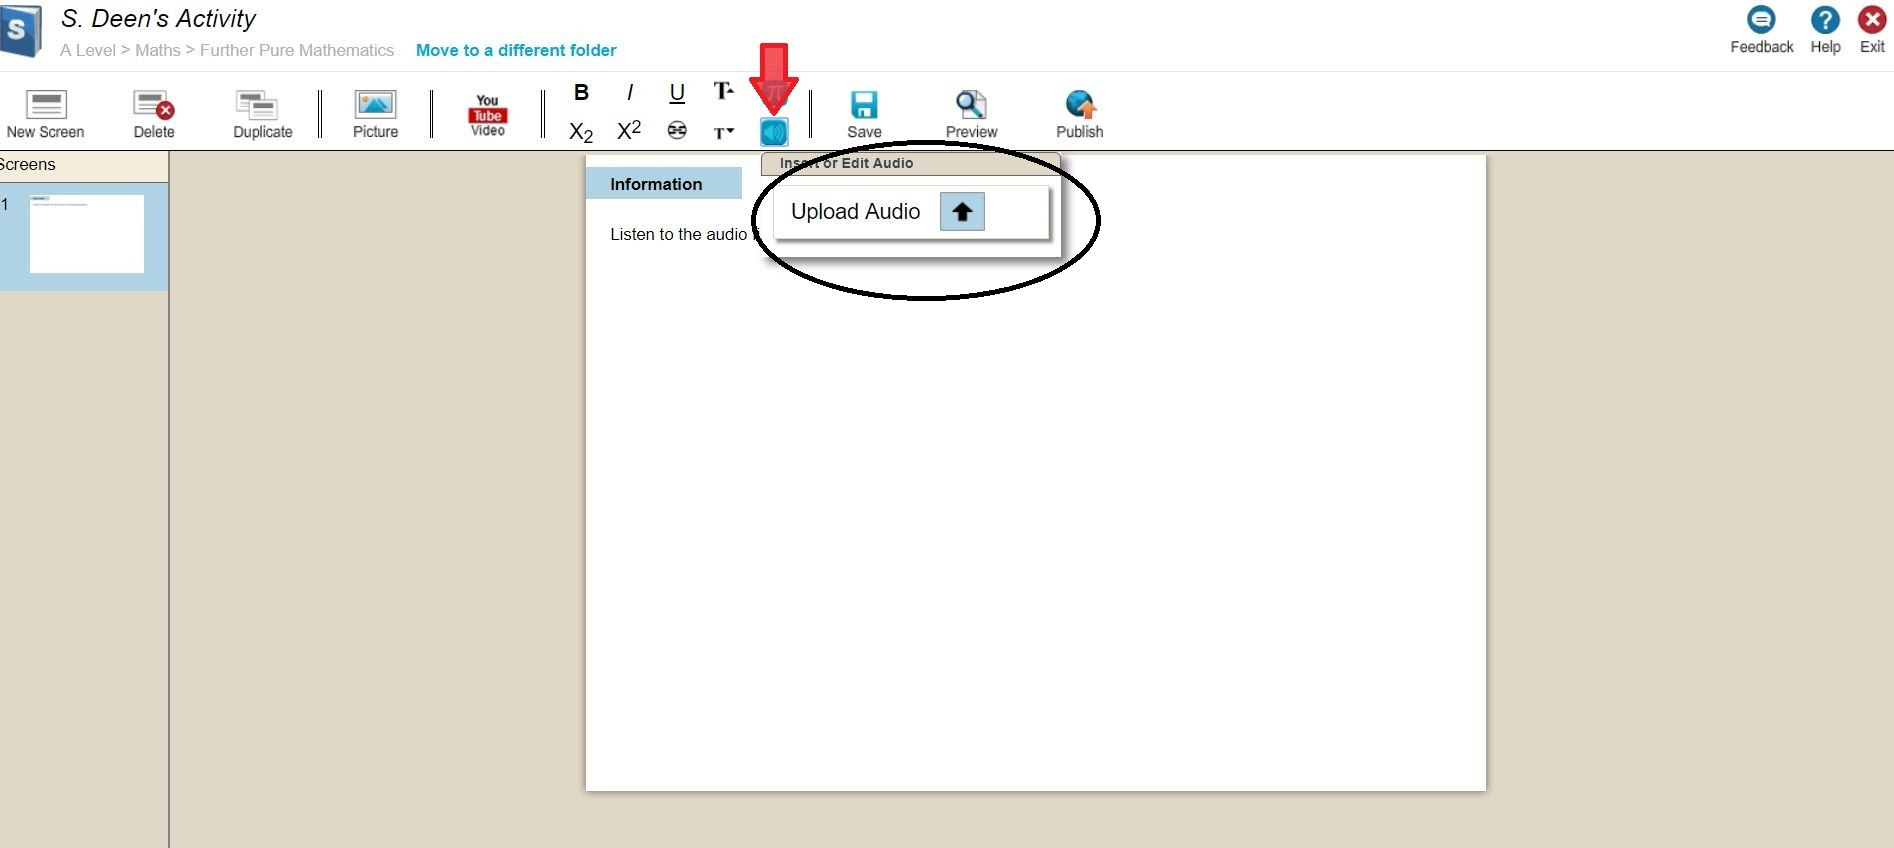1894x848 pixels.
Task: Select screen 1 thumbnail
Action: tap(87, 234)
